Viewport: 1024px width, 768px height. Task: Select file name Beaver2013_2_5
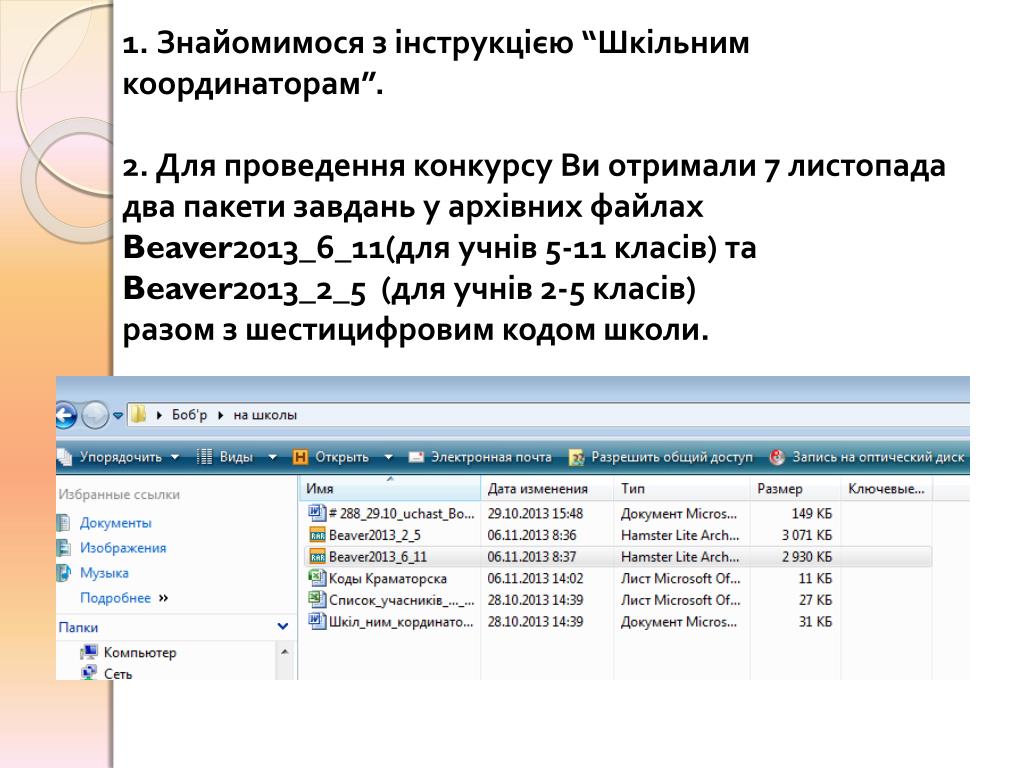click(x=375, y=536)
